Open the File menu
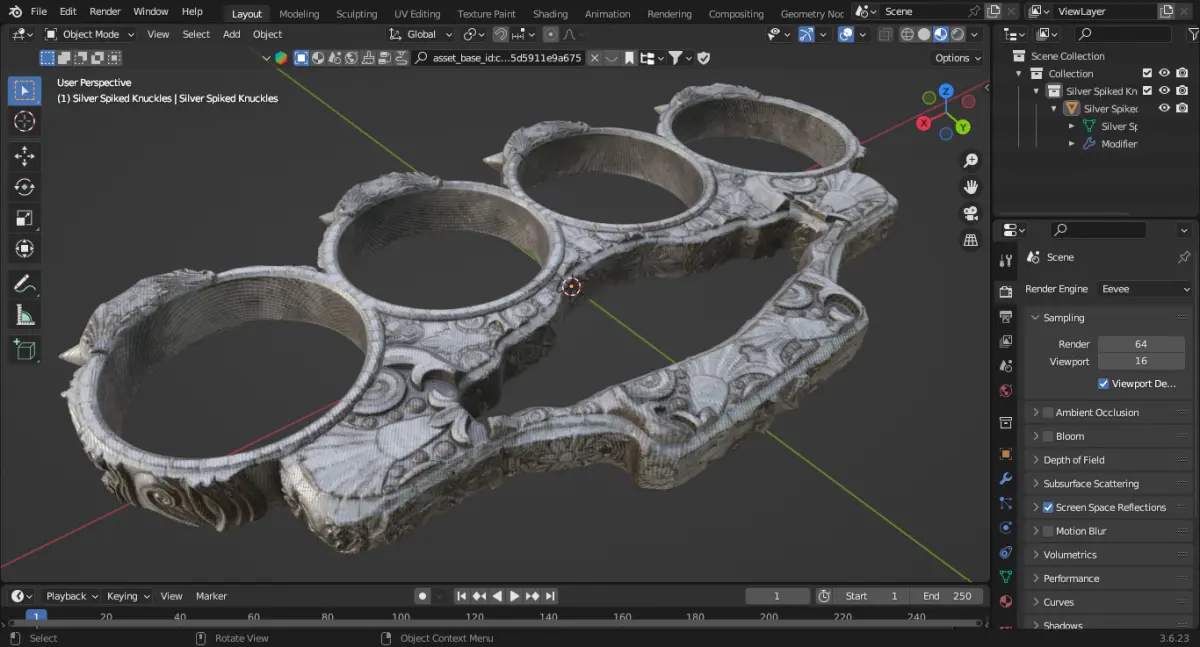Image resolution: width=1200 pixels, height=647 pixels. [39, 12]
